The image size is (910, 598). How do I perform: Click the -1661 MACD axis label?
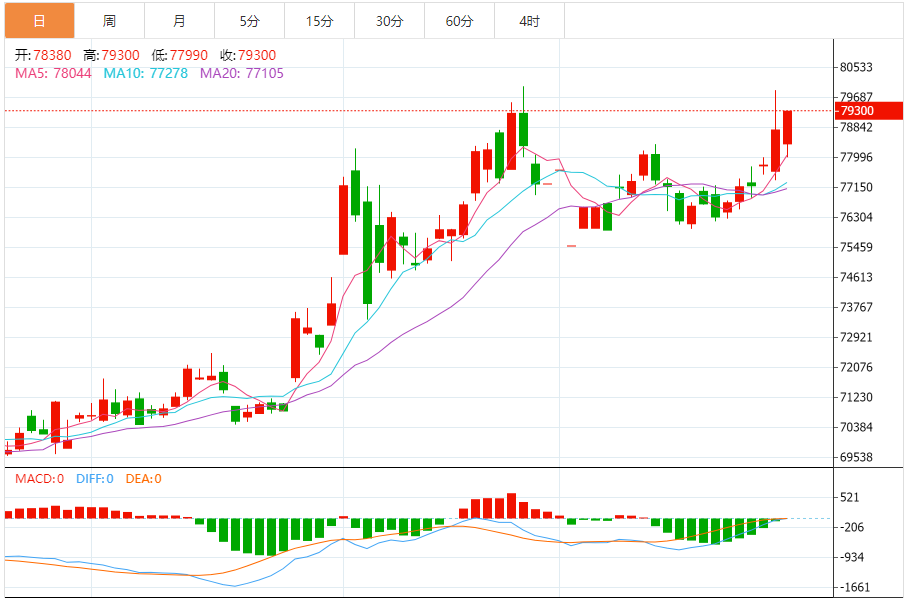tap(857, 588)
